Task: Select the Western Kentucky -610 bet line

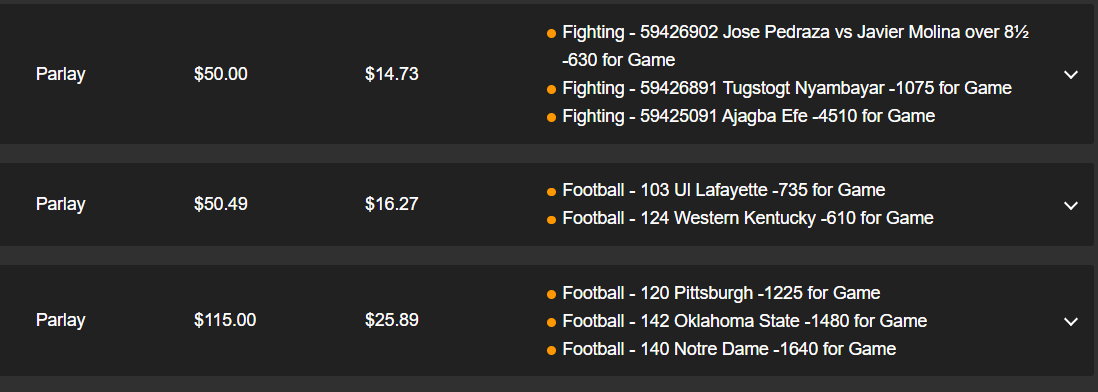Action: click(x=748, y=218)
